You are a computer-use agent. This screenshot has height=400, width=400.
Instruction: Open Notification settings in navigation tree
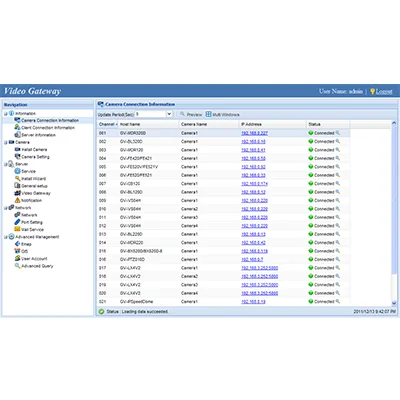coord(31,200)
